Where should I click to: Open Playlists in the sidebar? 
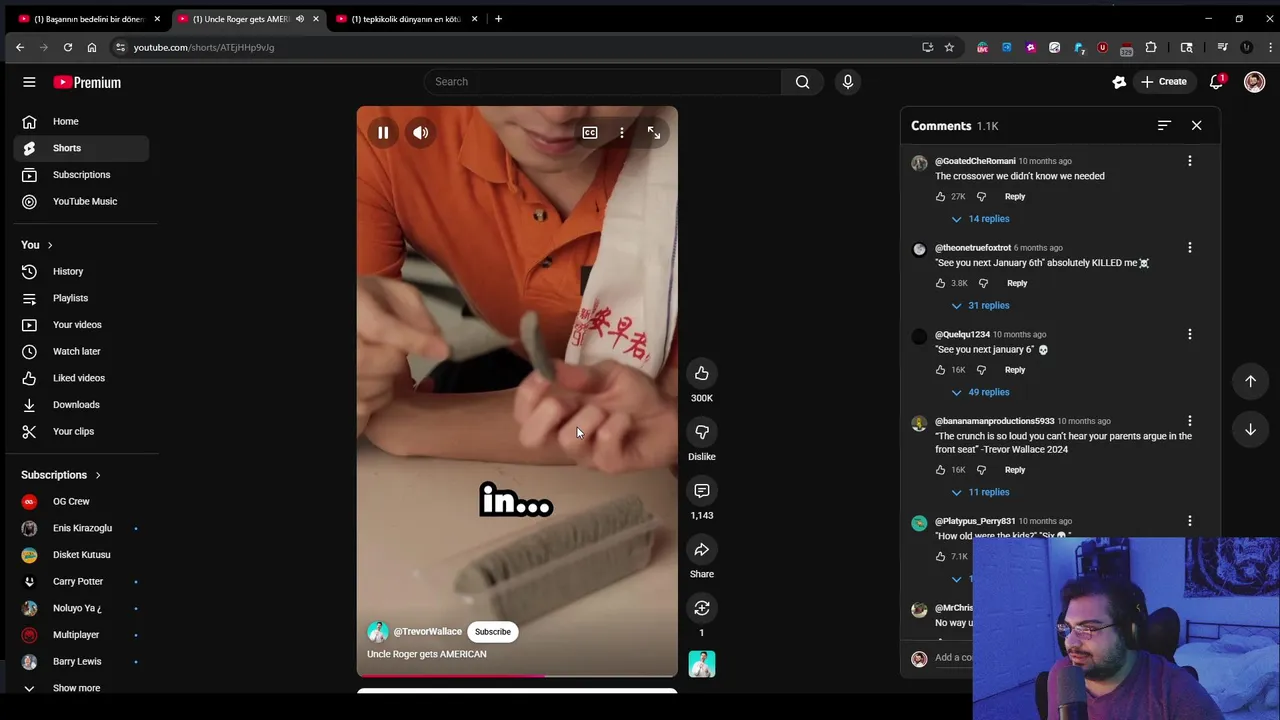(80, 298)
